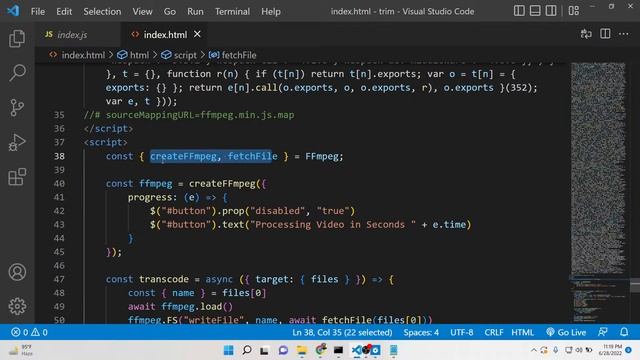Start server with Go Live

tap(566, 332)
